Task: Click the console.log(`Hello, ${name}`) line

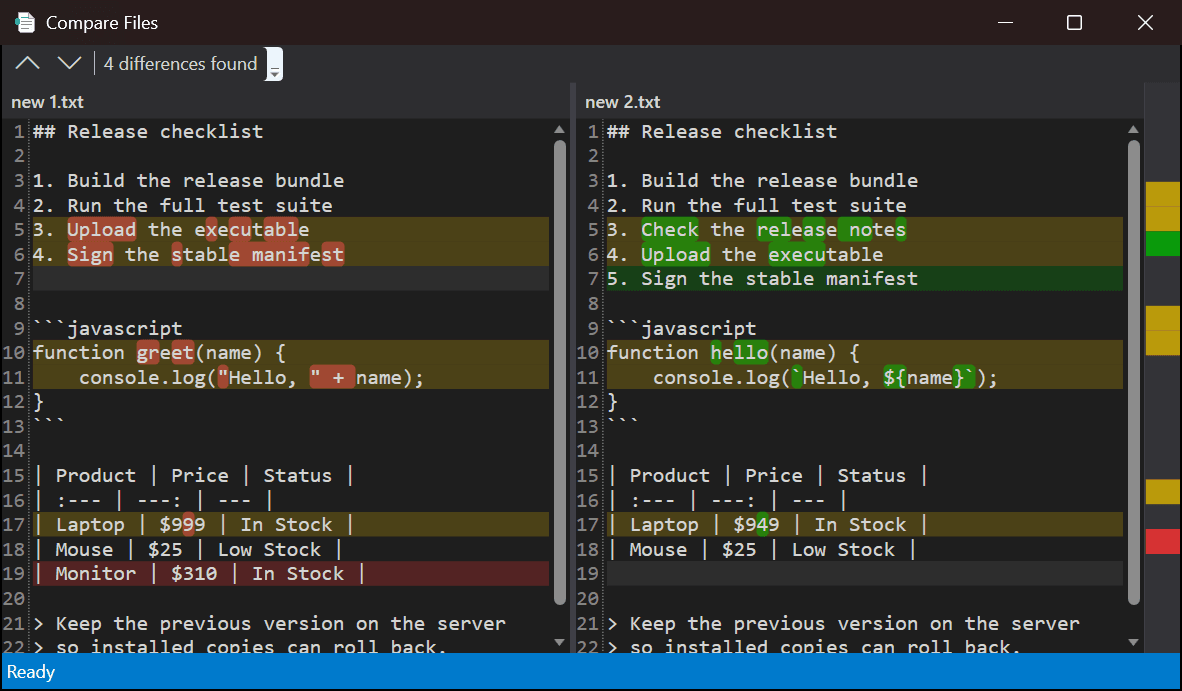Action: pyautogui.click(x=865, y=378)
